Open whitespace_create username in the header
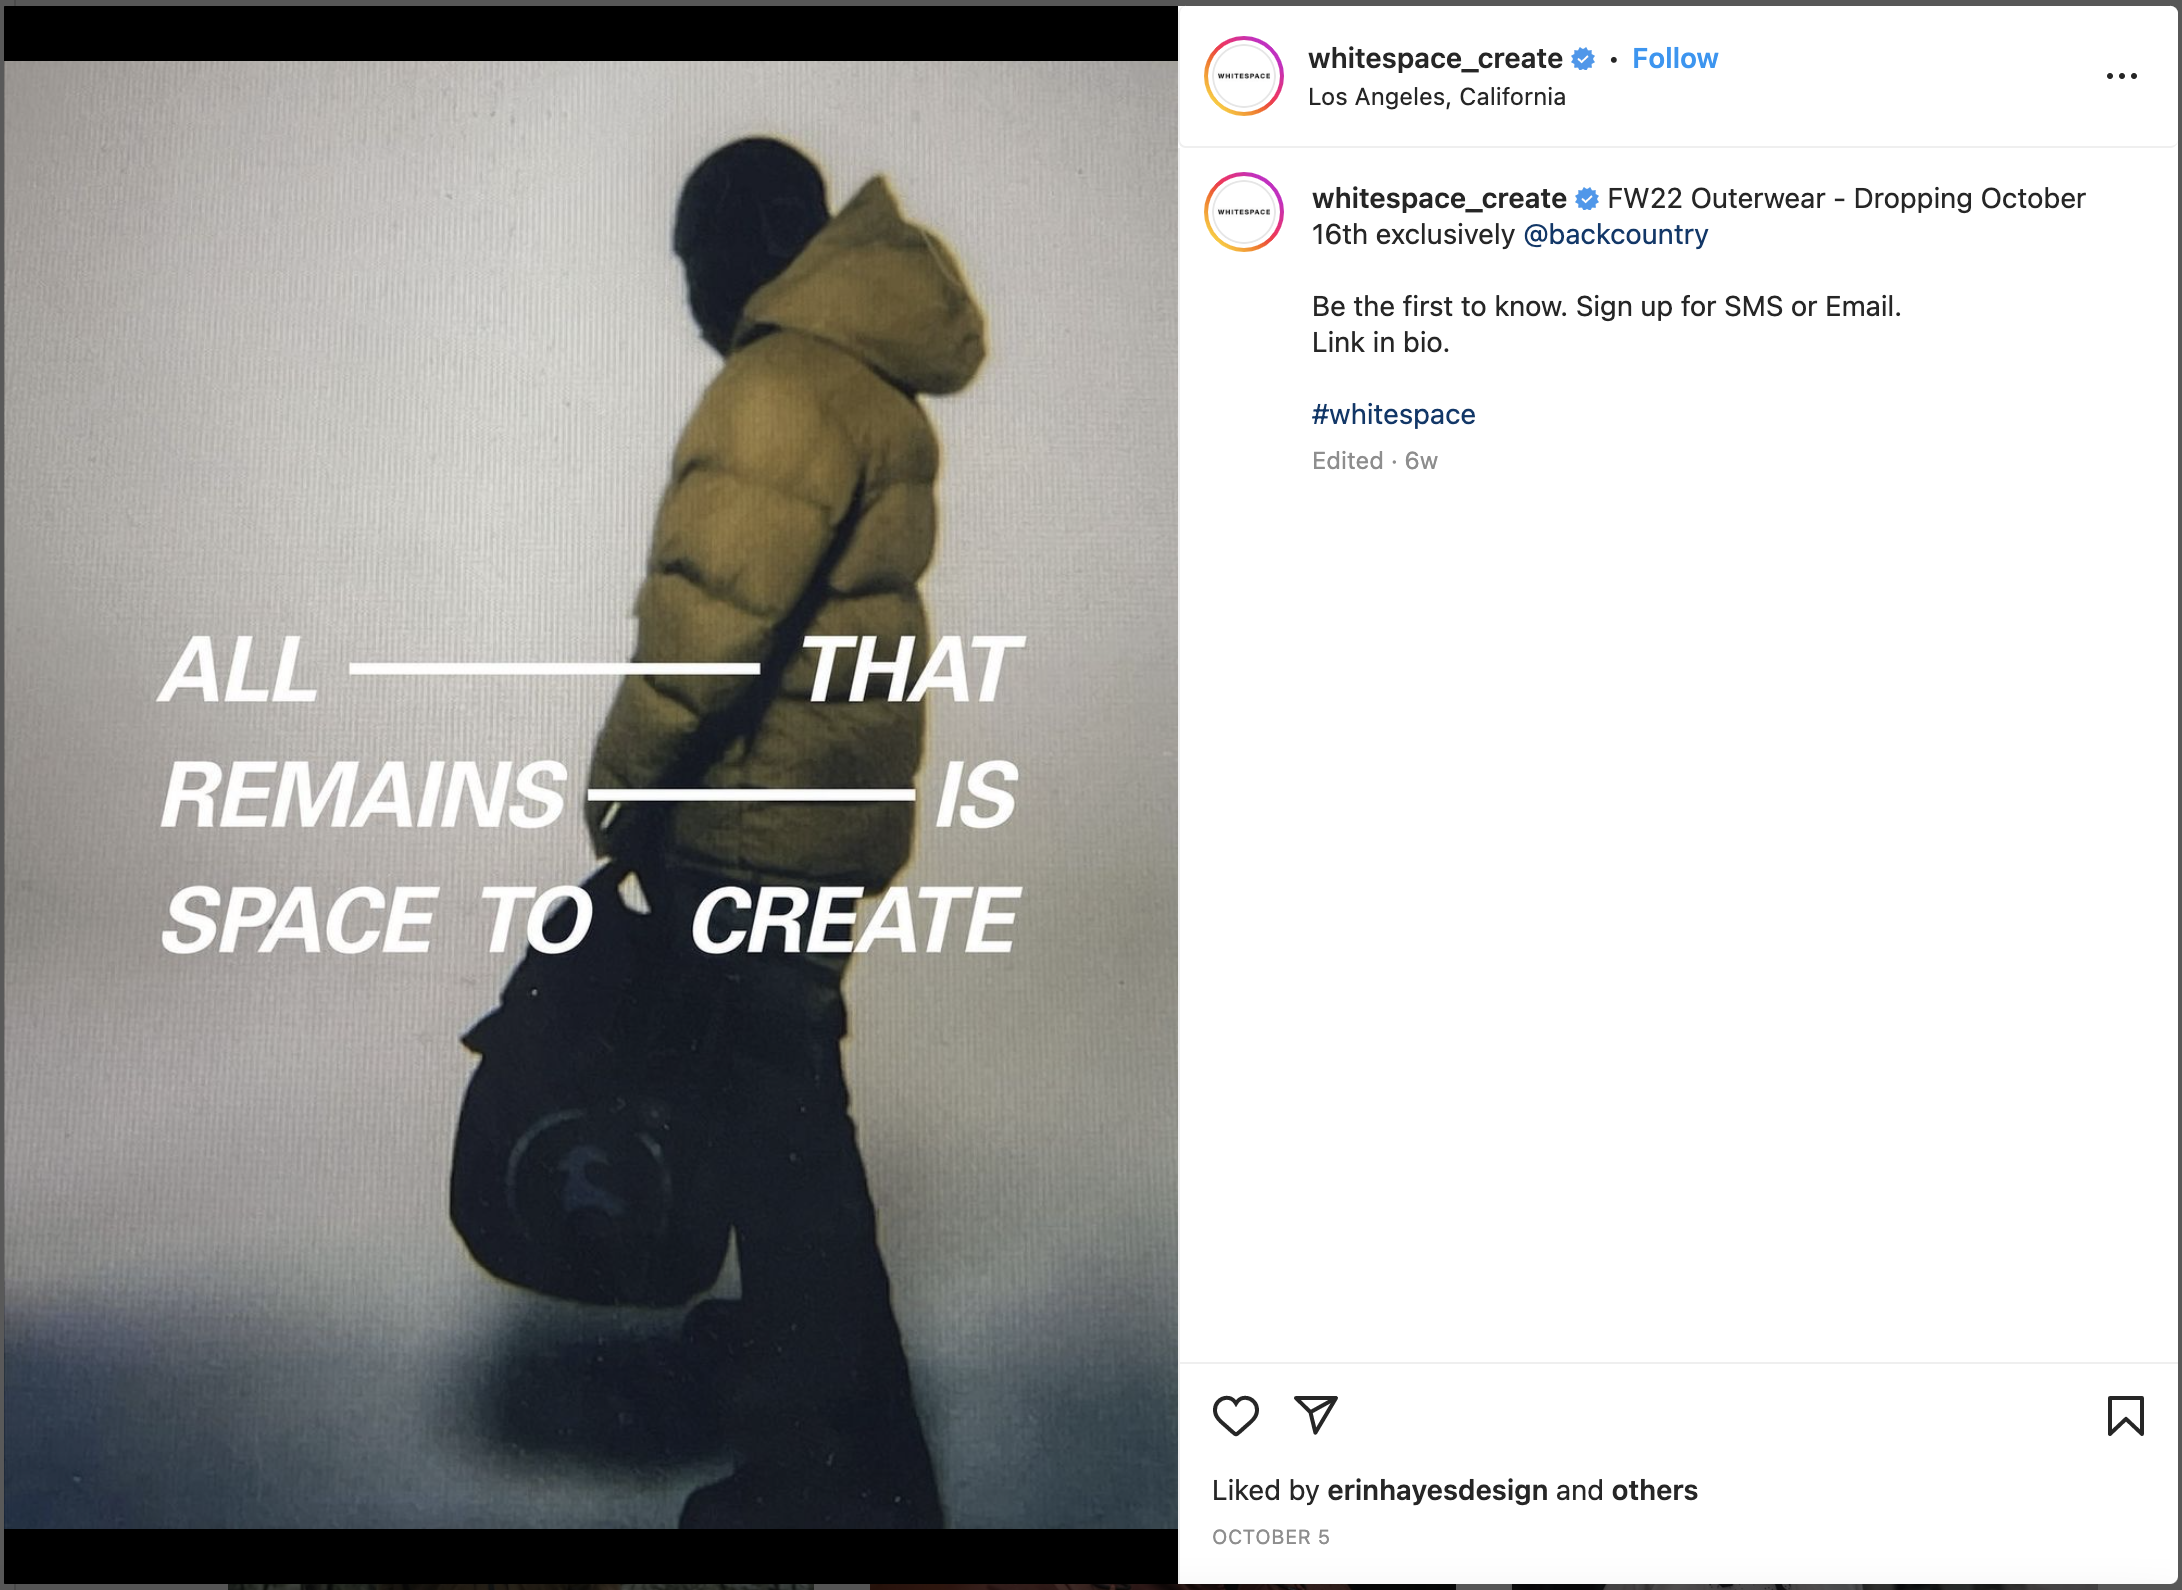This screenshot has width=2182, height=1590. 1435,58
